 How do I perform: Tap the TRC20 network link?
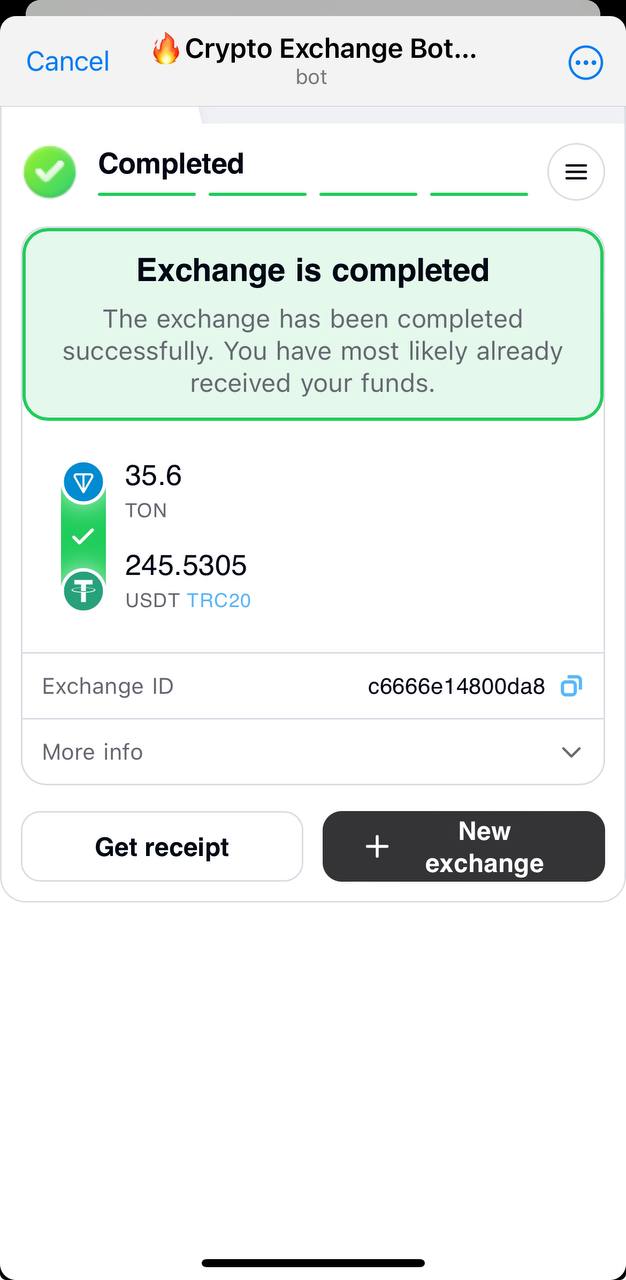(x=219, y=601)
